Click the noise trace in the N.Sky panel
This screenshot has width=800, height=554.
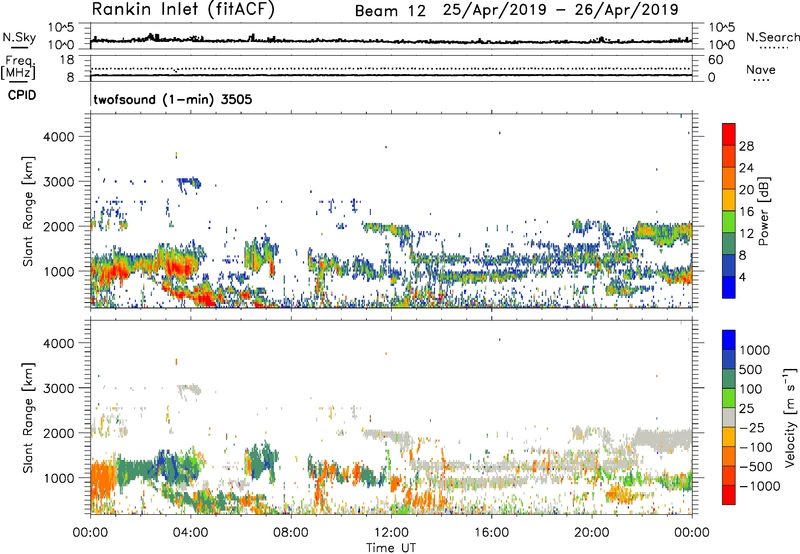391,40
